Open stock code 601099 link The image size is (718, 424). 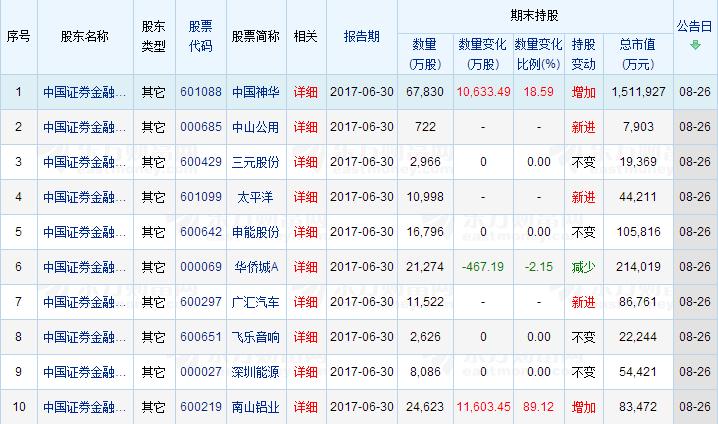[200, 197]
